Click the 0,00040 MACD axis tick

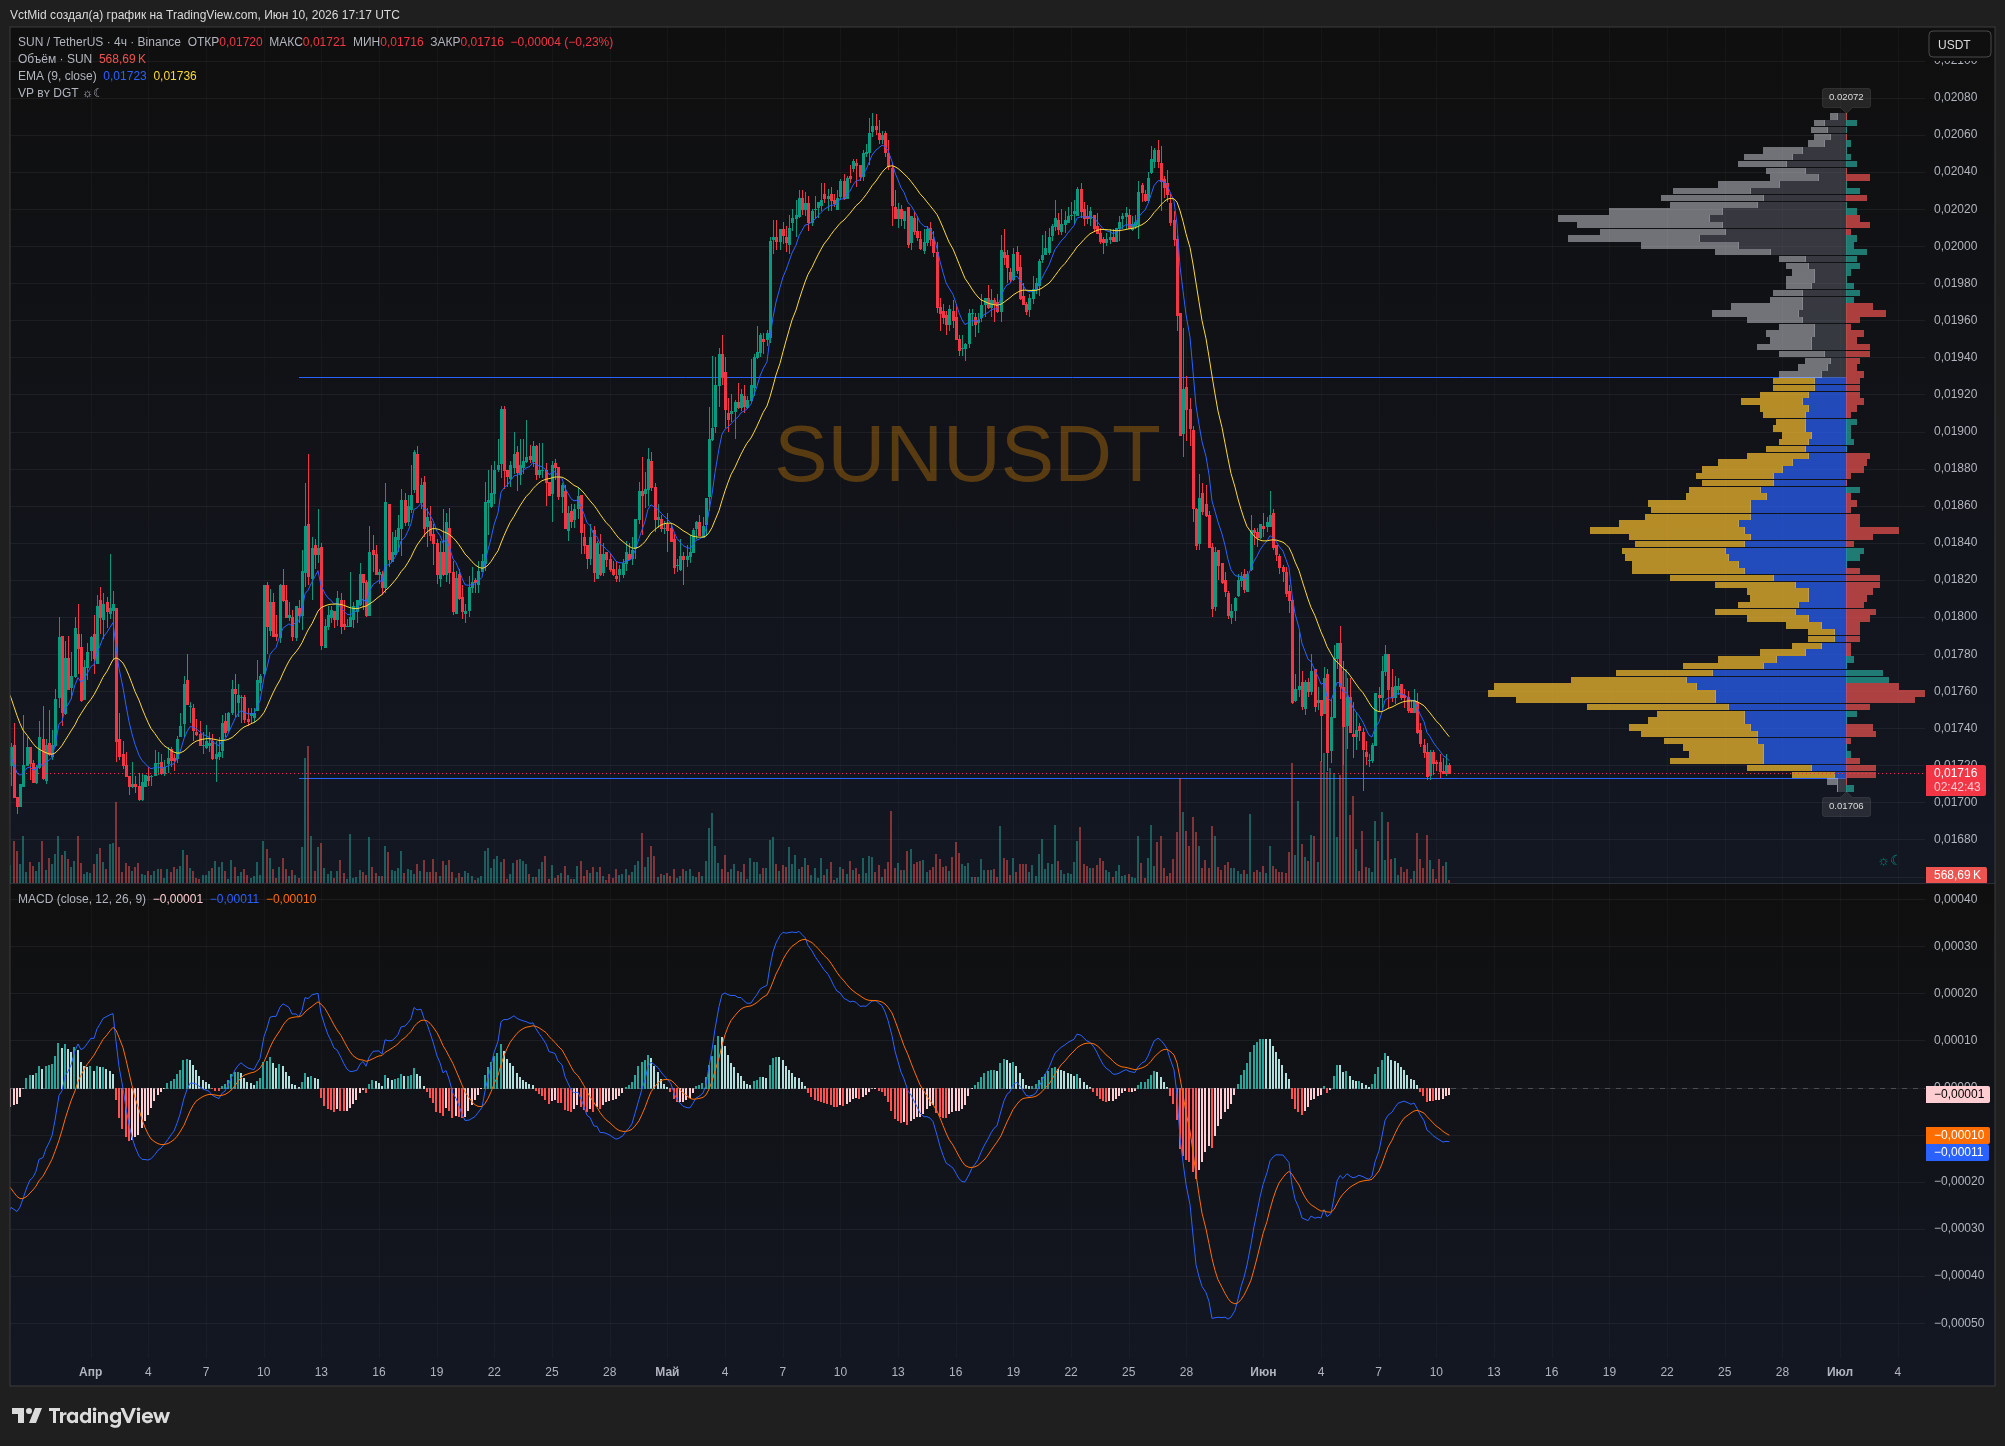pos(1955,899)
